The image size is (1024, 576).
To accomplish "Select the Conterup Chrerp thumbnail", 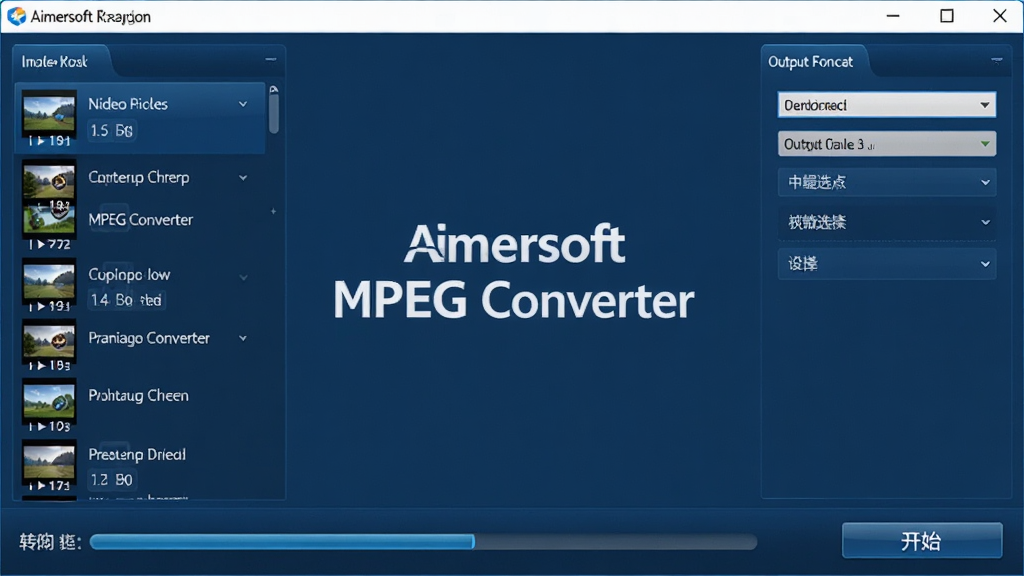I will pyautogui.click(x=49, y=179).
